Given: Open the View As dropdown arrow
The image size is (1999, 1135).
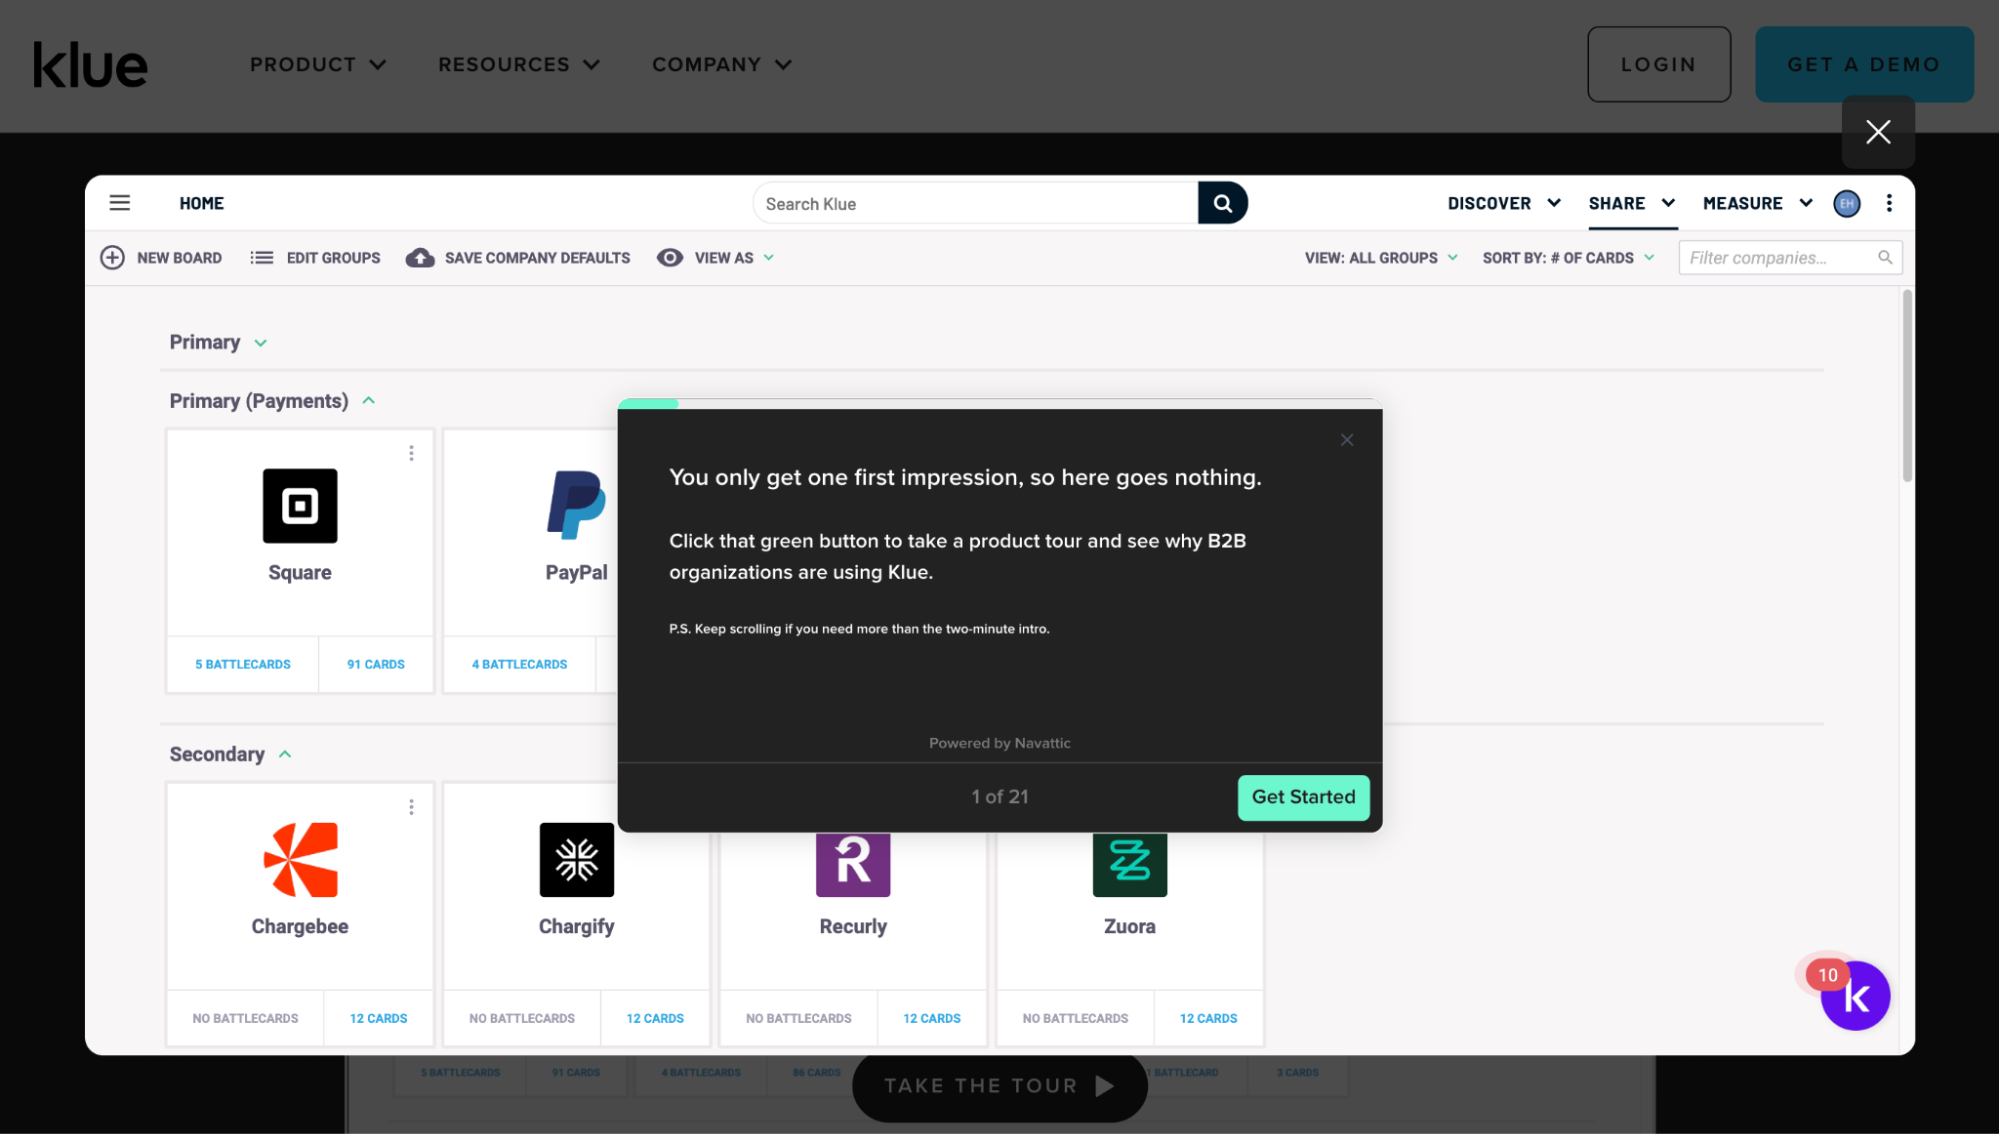Looking at the screenshot, I should click(x=769, y=257).
